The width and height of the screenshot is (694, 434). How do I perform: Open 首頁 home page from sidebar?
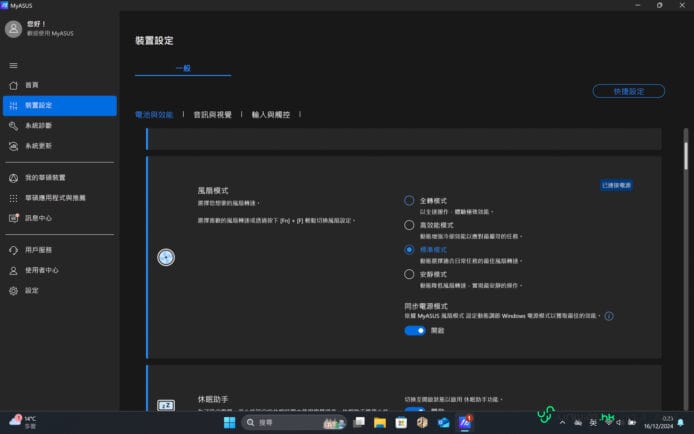tap(31, 85)
